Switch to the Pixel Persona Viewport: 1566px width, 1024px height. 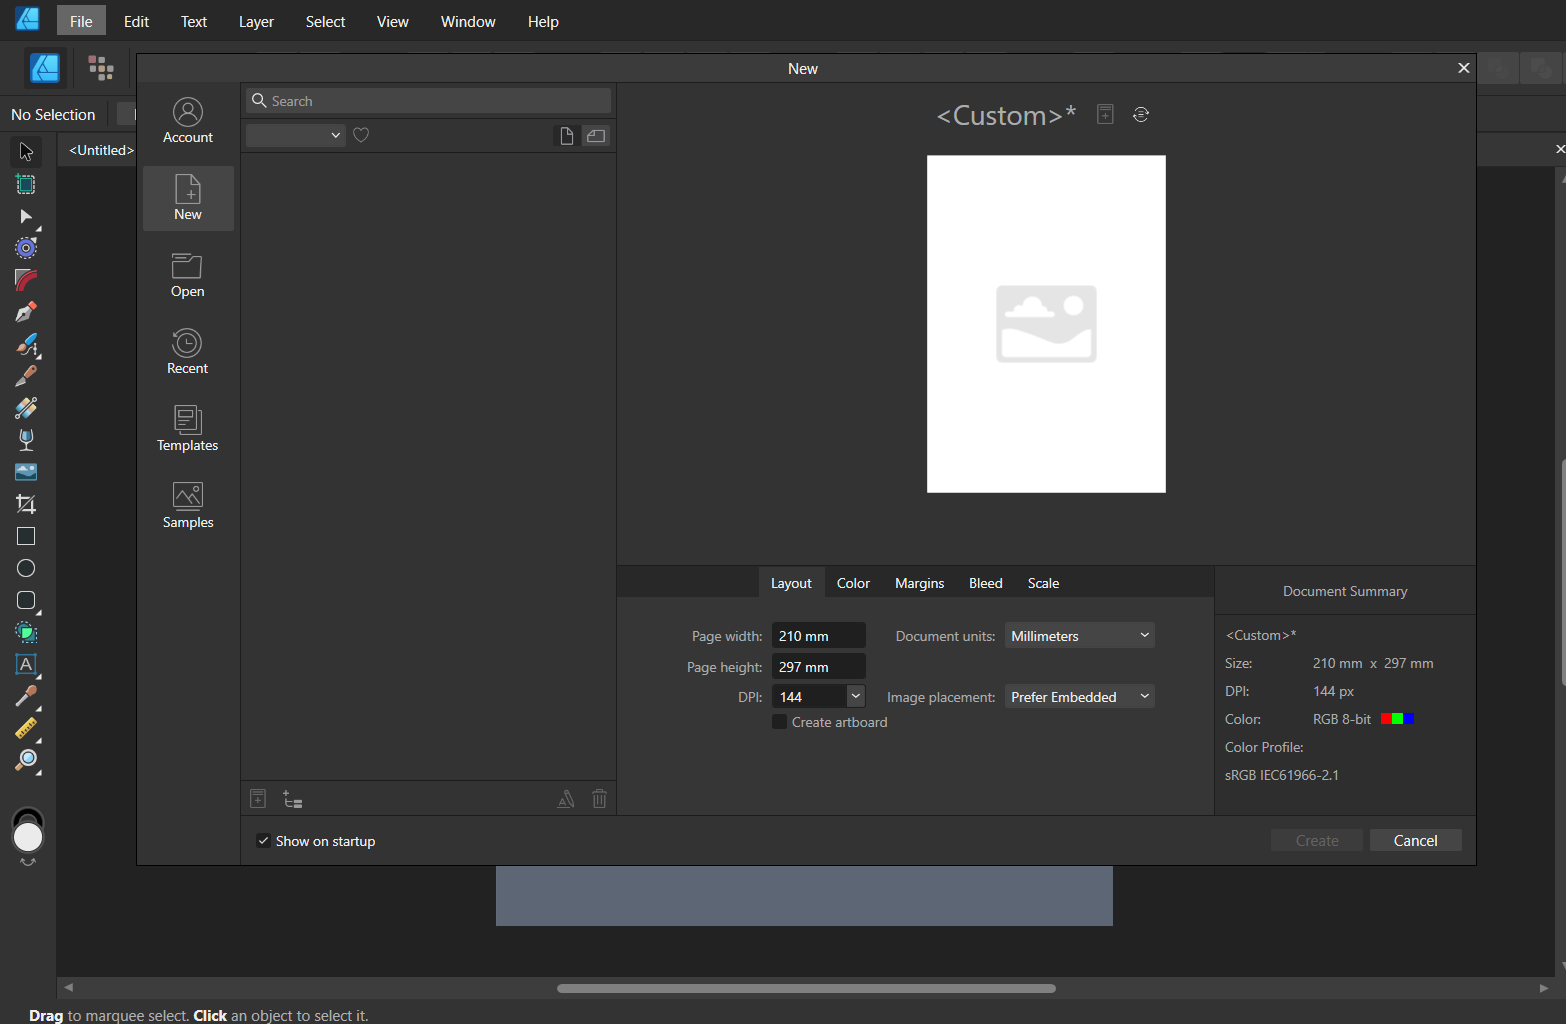(x=101, y=68)
